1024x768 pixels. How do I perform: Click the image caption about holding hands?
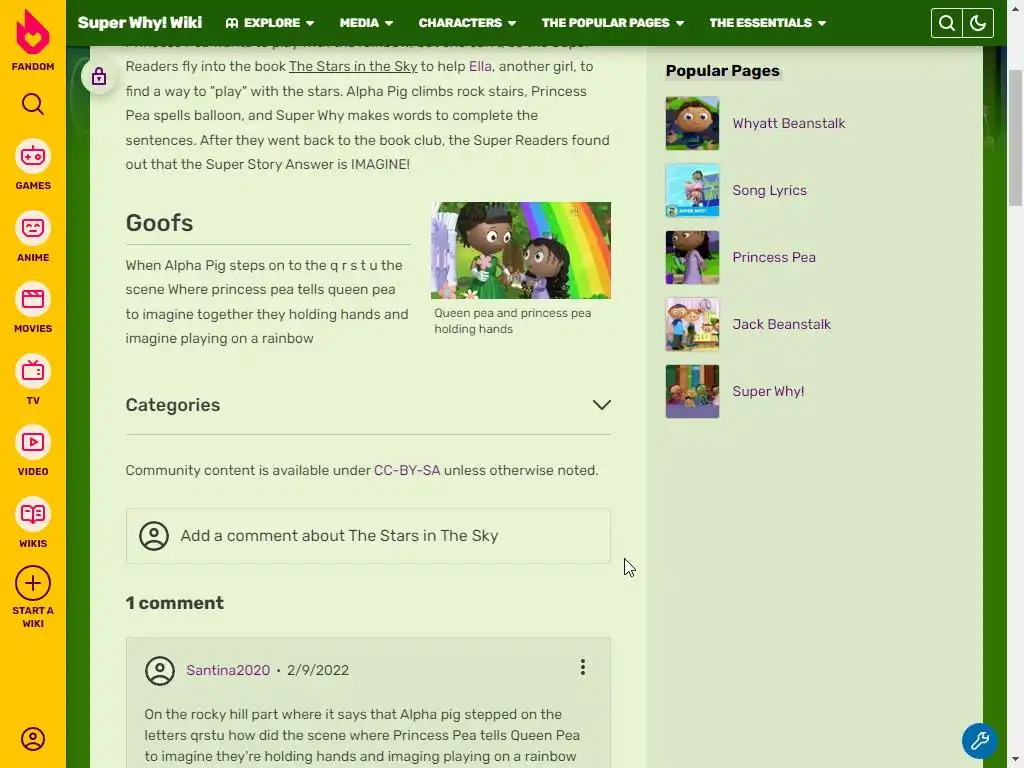point(513,321)
